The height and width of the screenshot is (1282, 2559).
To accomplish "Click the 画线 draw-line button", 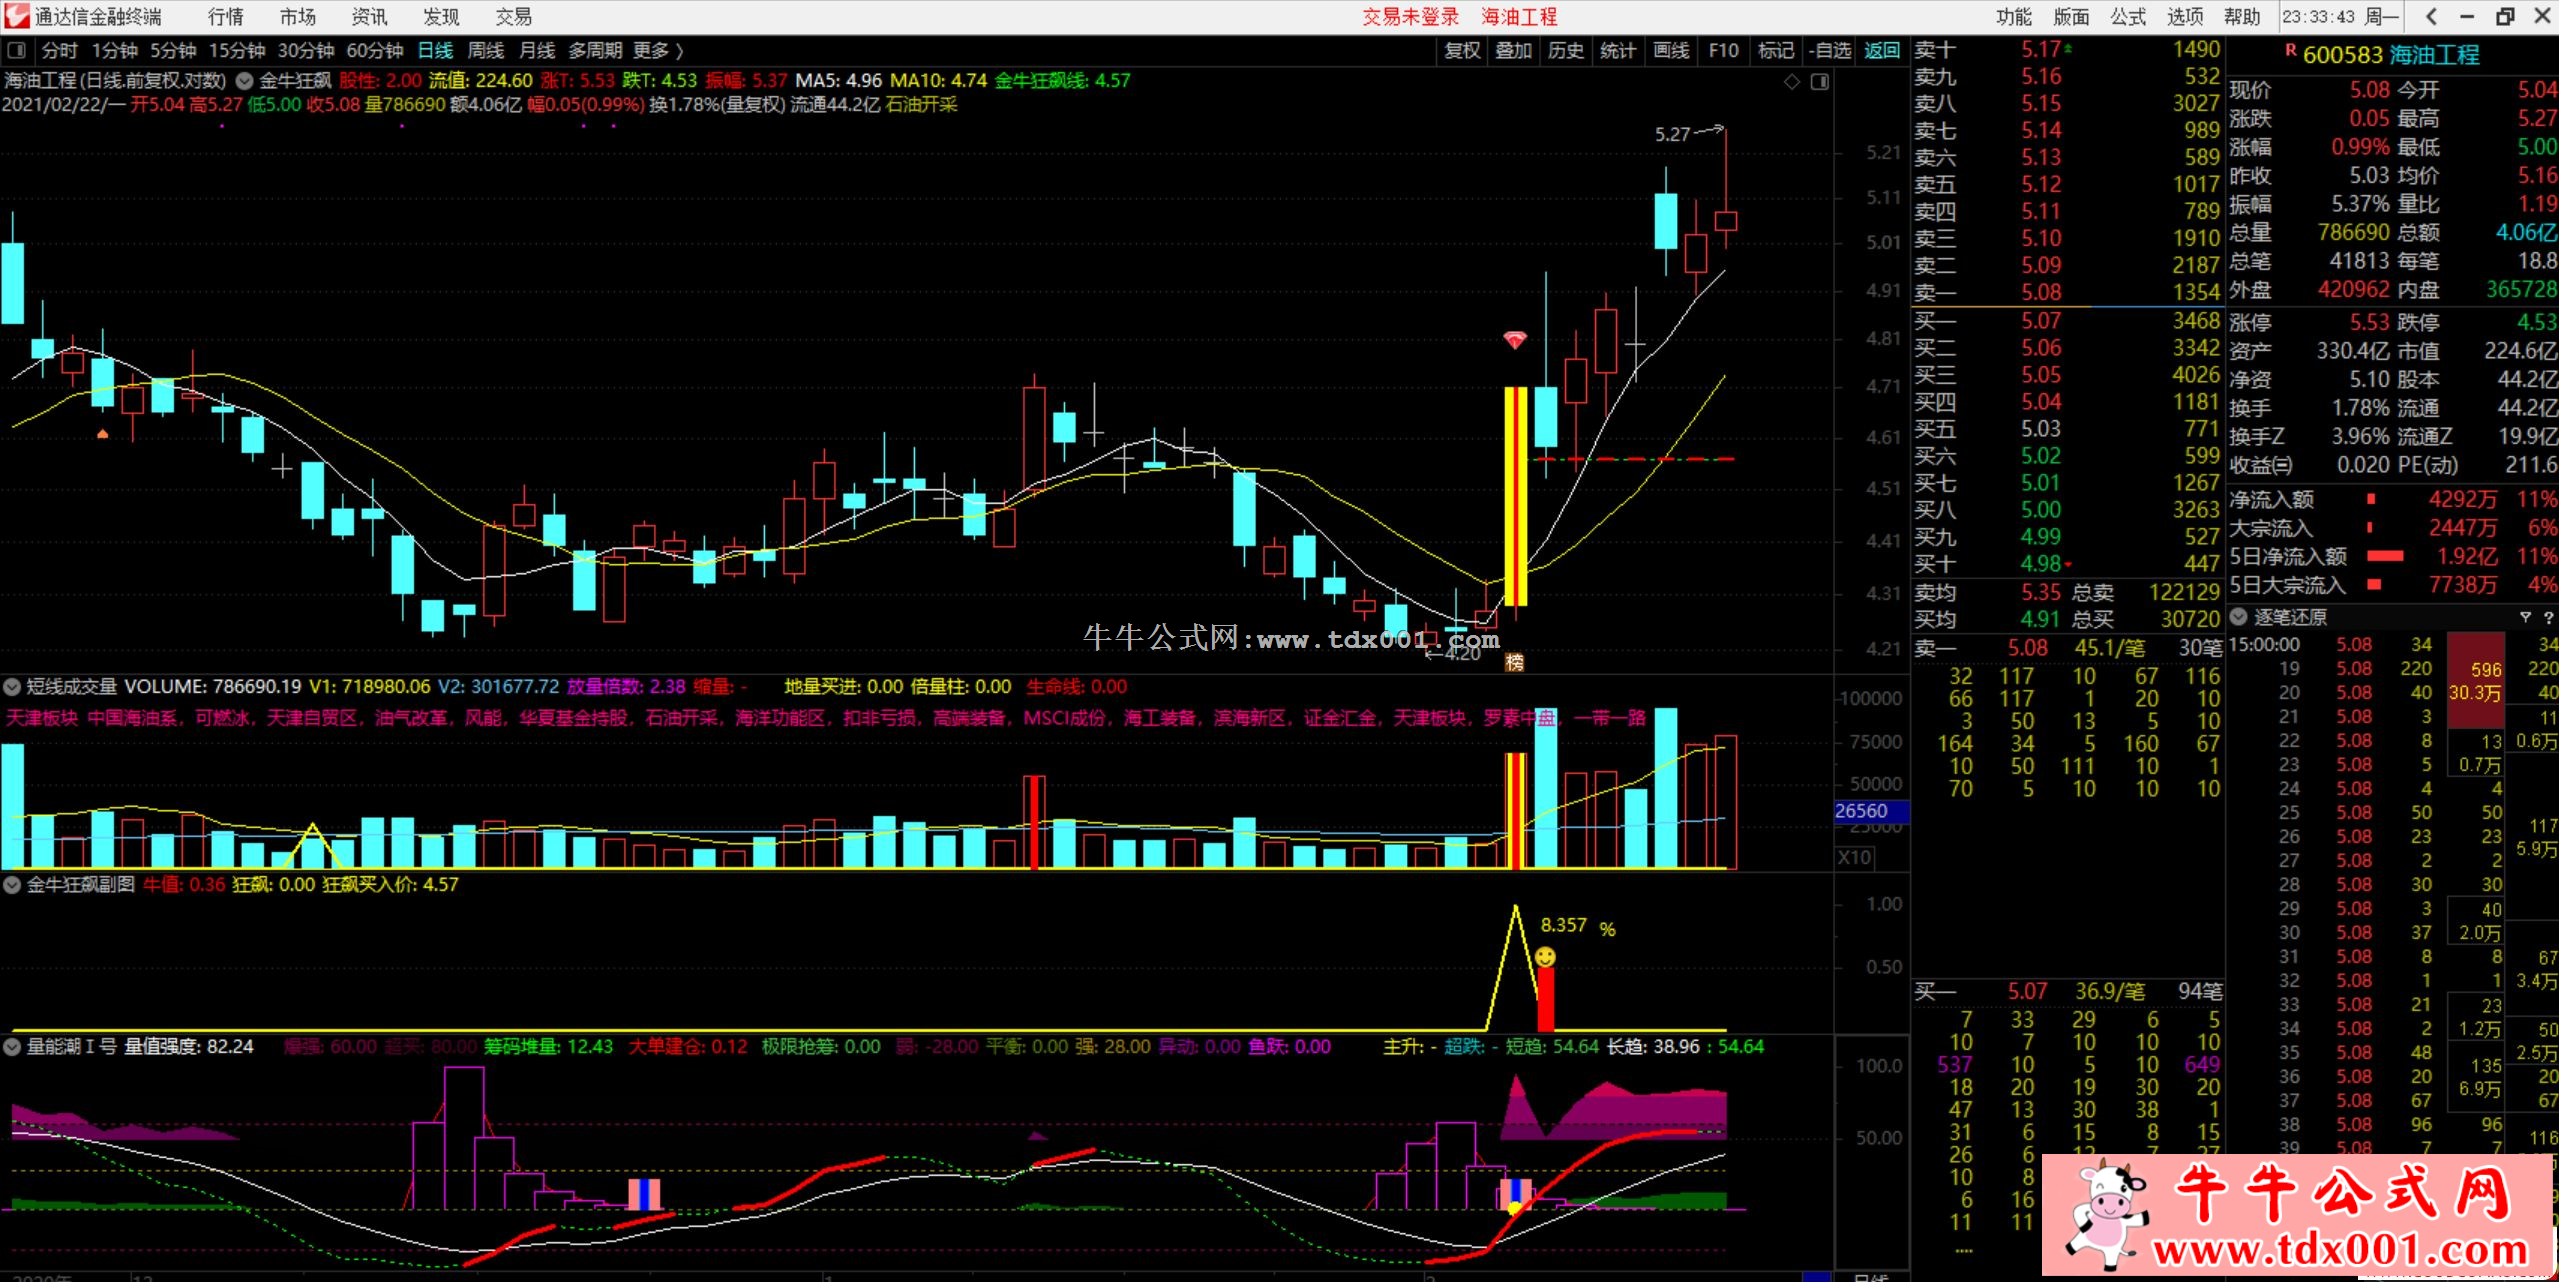I will tap(1671, 51).
